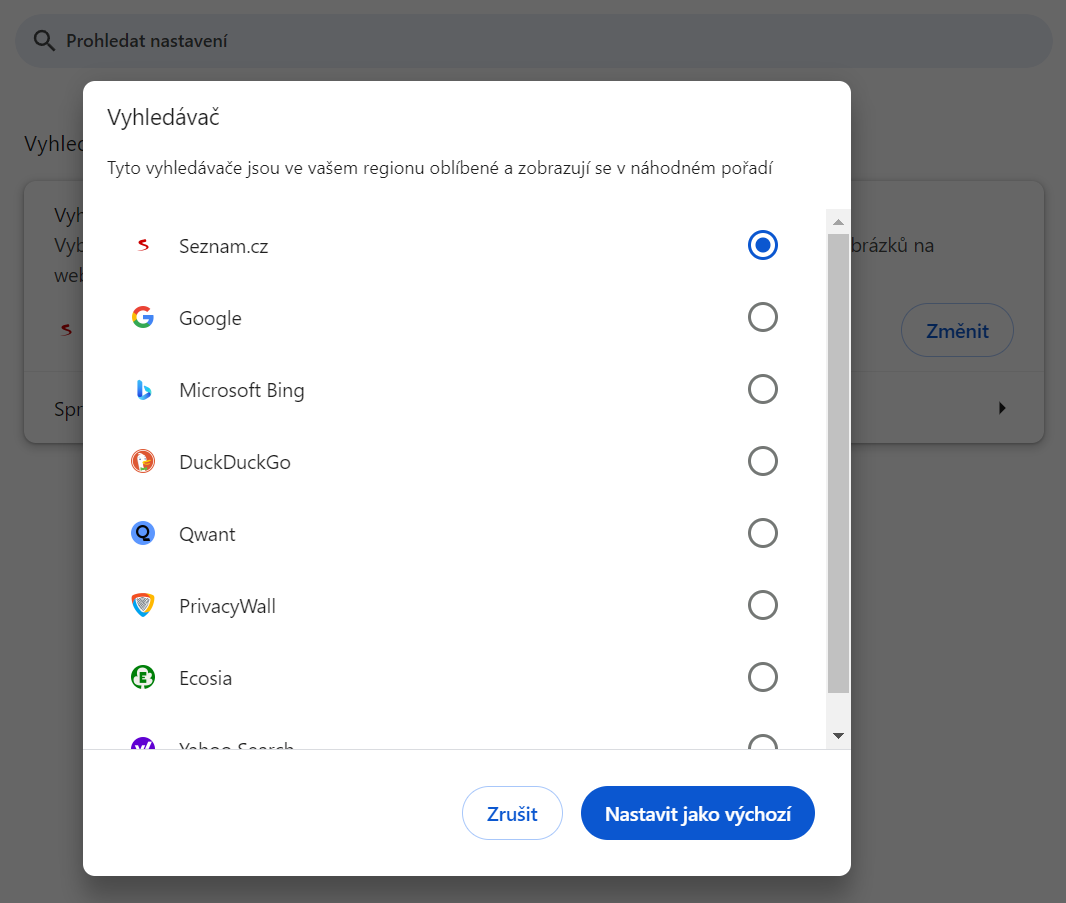
Task: Expand the partially hidden settings row chevron
Action: (1003, 407)
